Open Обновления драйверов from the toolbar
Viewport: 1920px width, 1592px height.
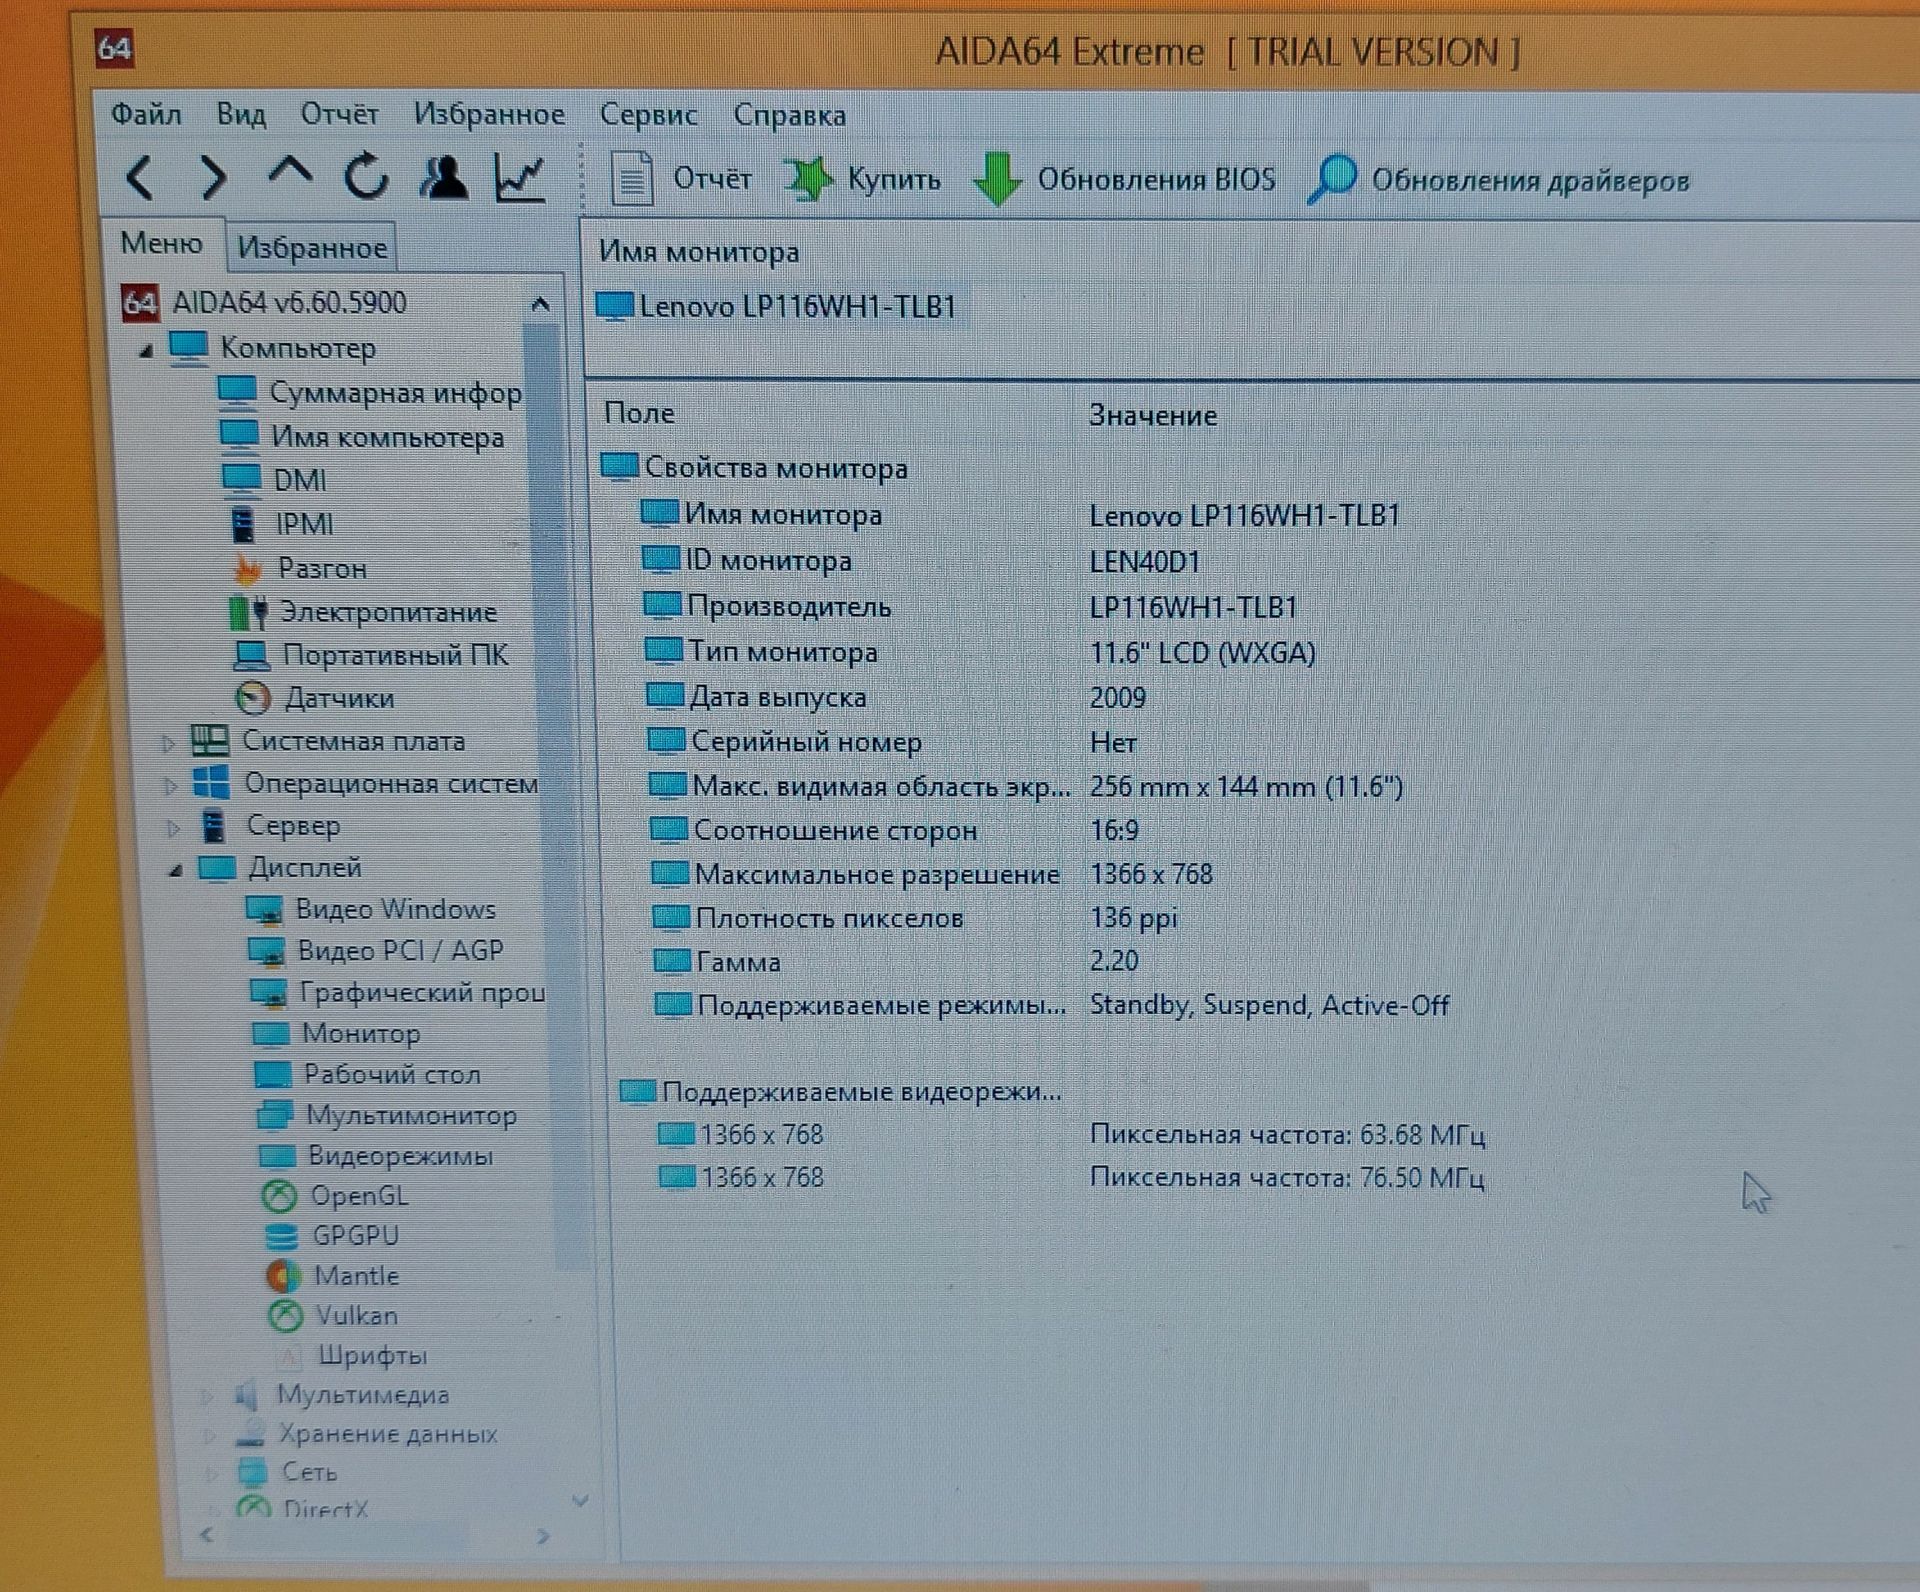pyautogui.click(x=1498, y=181)
